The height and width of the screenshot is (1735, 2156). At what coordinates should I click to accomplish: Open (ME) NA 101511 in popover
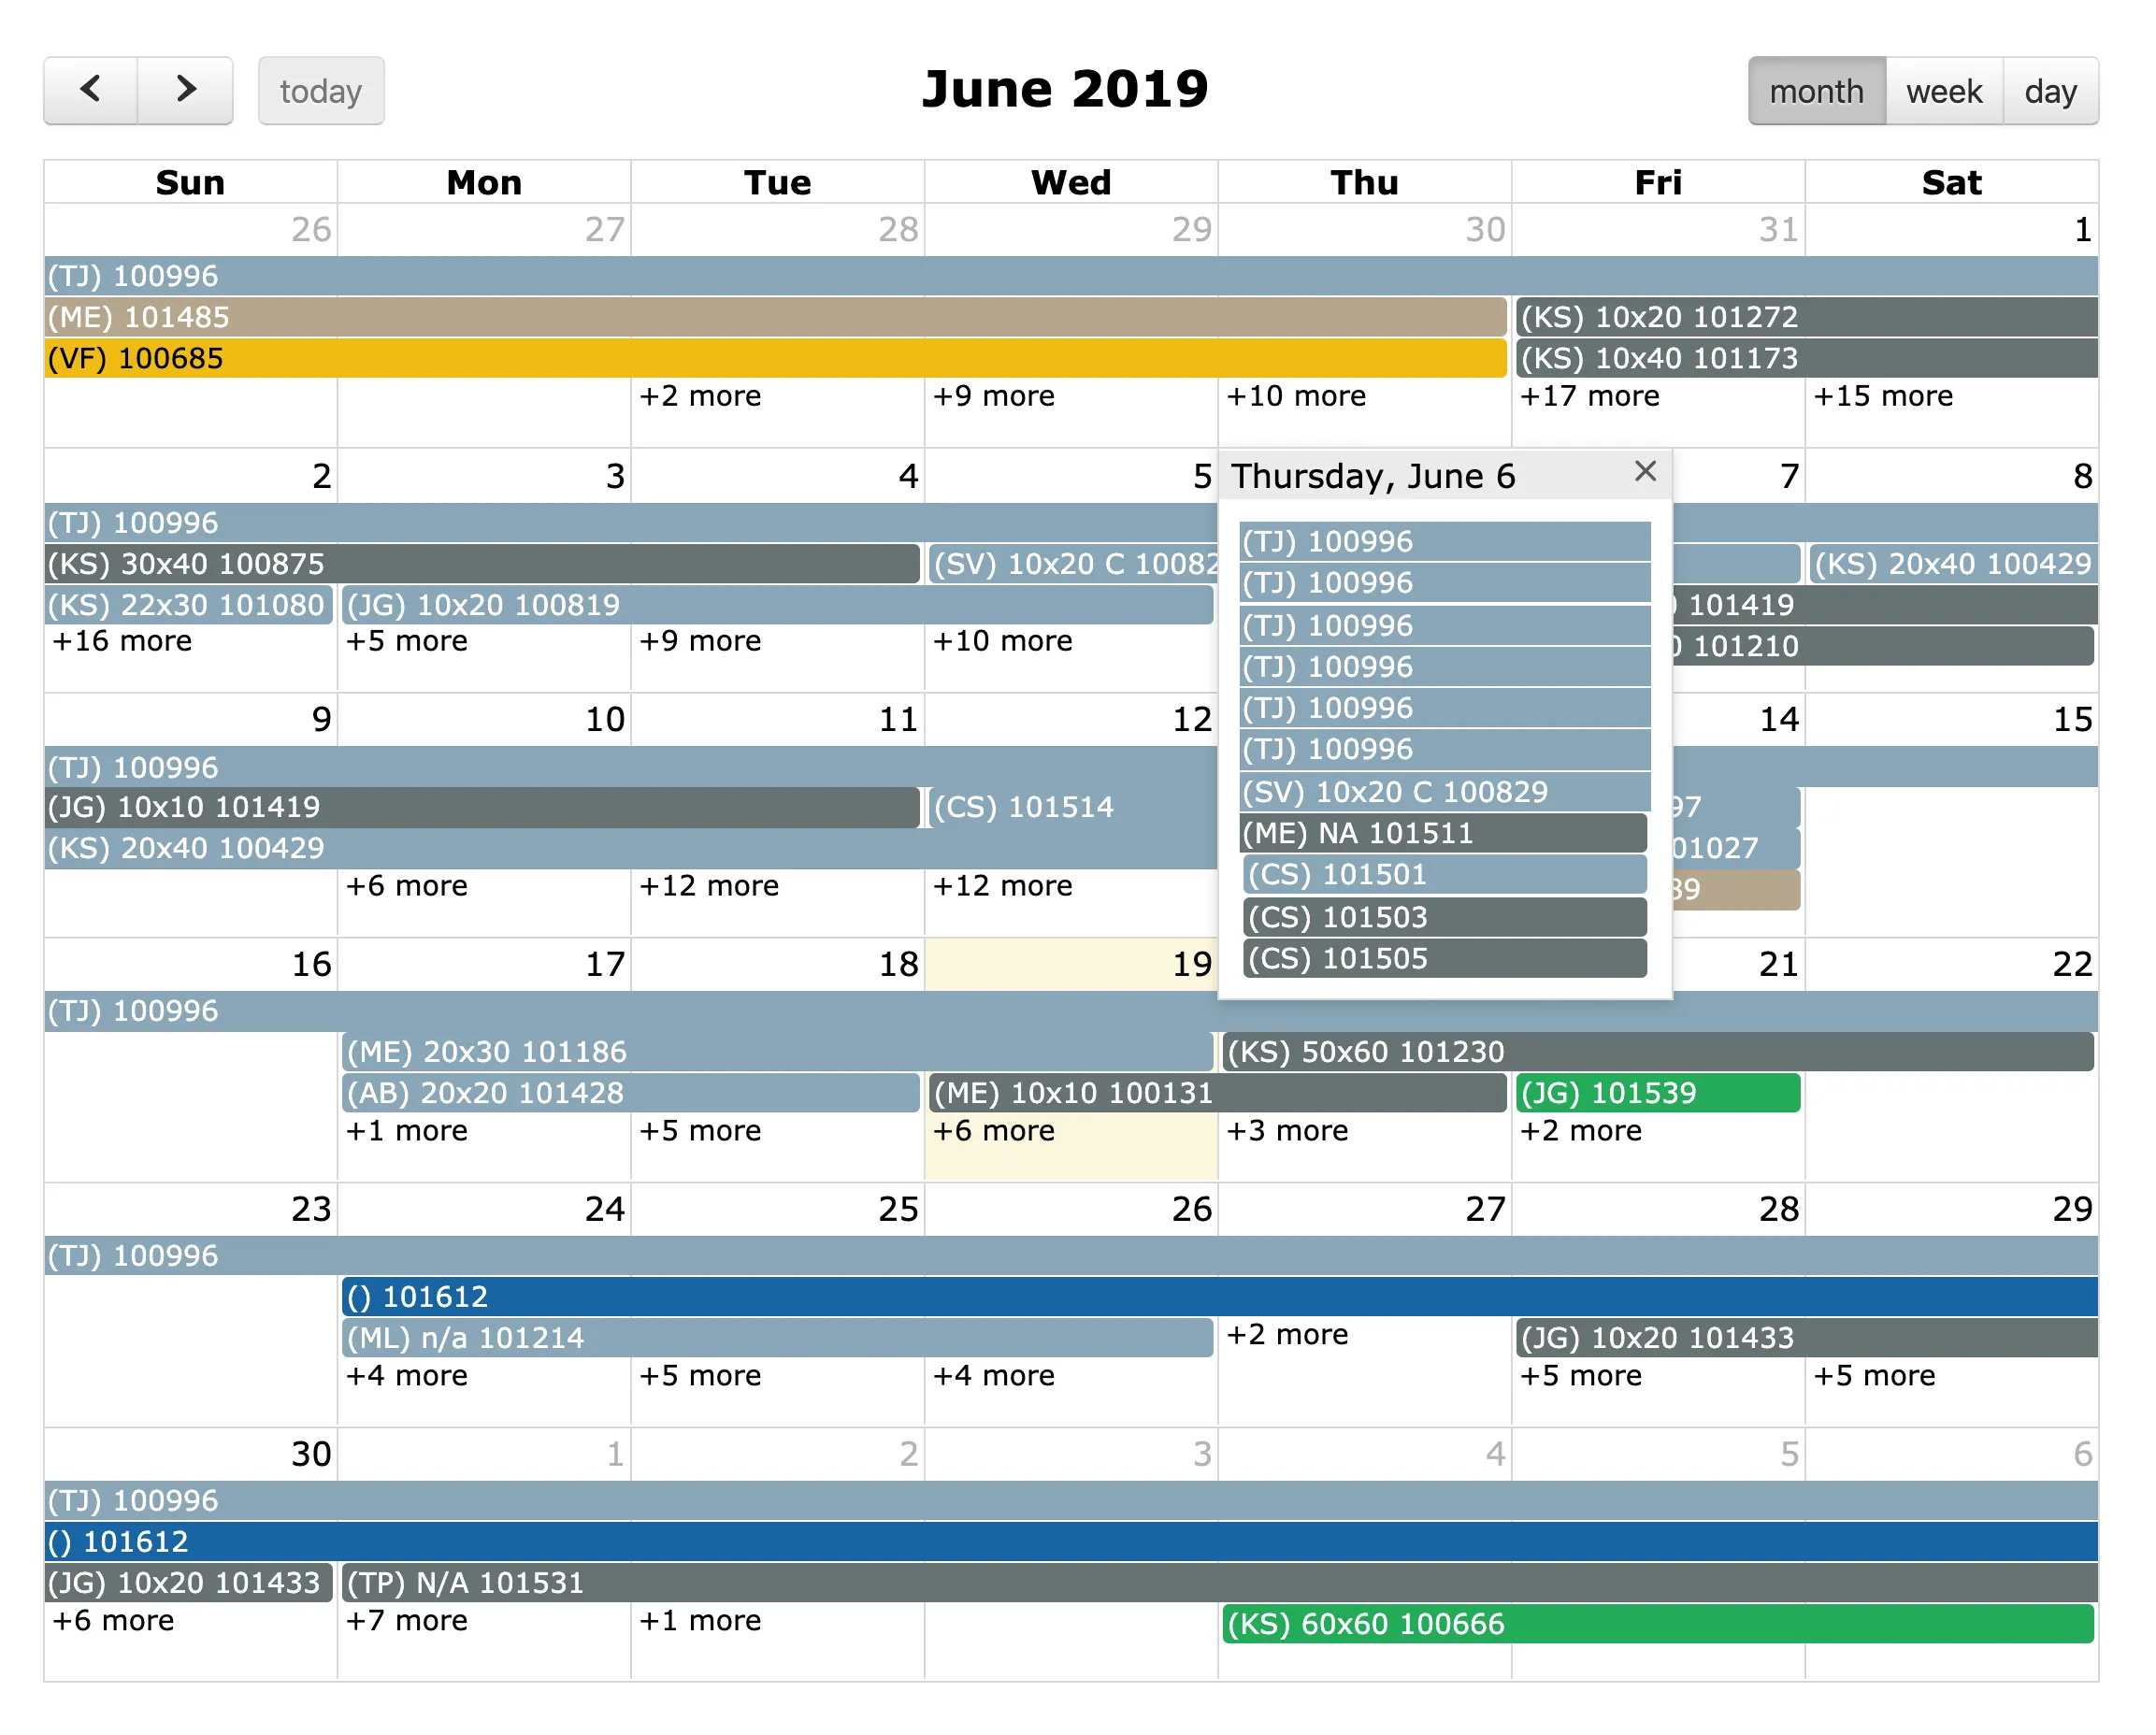tap(1442, 833)
